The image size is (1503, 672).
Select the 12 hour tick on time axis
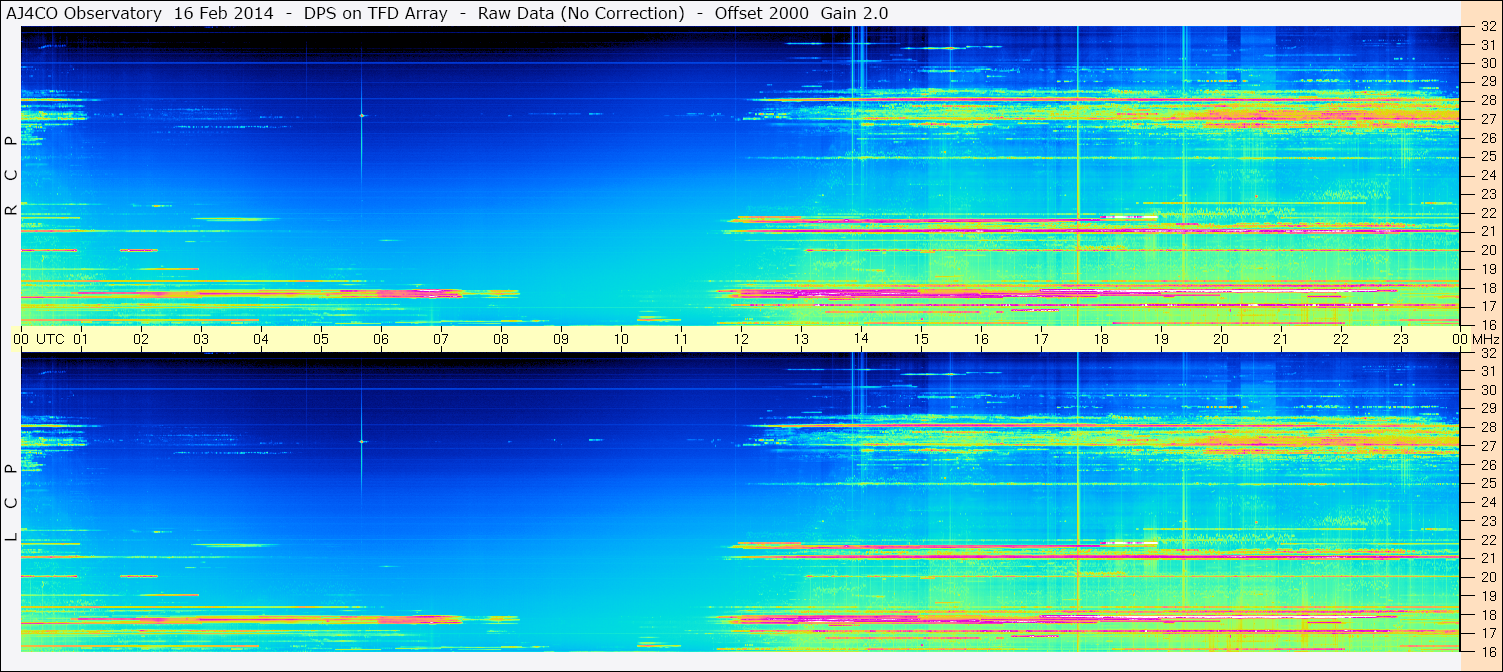point(741,339)
